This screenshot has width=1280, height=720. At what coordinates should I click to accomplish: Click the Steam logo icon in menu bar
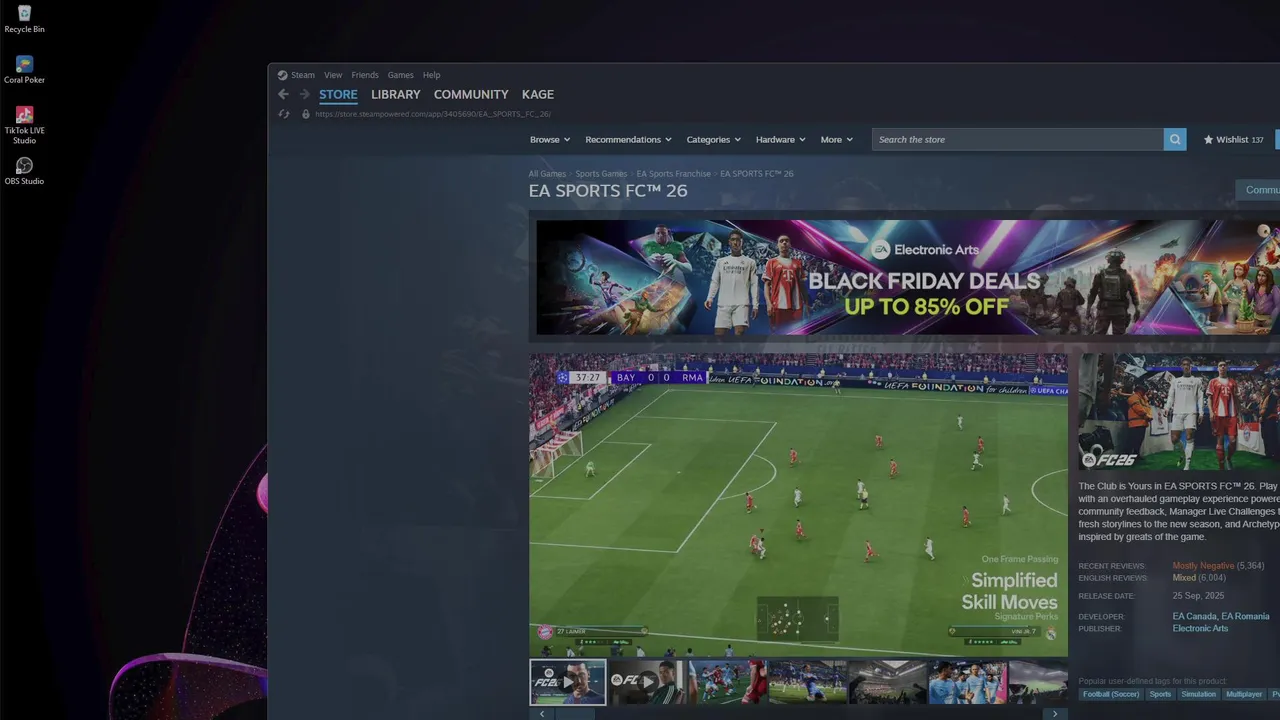tap(282, 75)
